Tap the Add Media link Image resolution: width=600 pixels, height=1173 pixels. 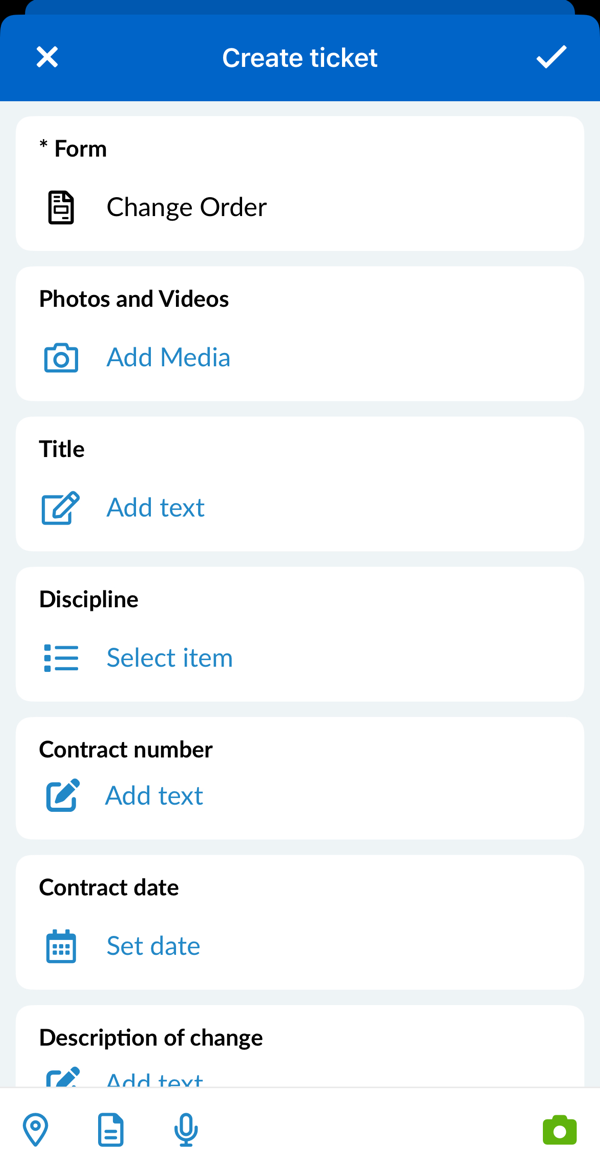168,357
